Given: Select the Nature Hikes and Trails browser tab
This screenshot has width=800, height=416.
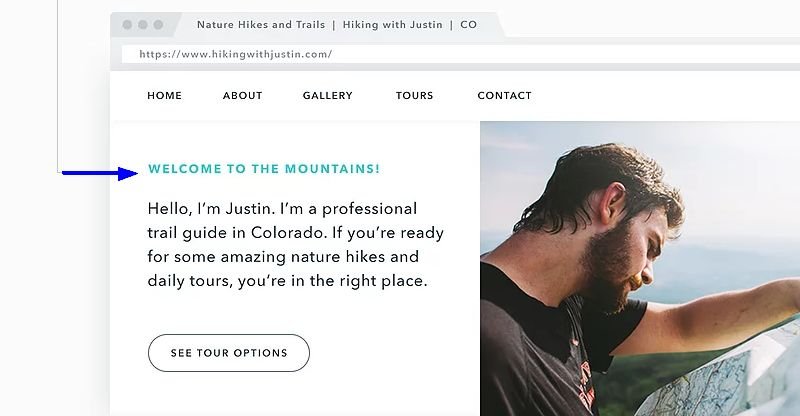Looking at the screenshot, I should [337, 25].
